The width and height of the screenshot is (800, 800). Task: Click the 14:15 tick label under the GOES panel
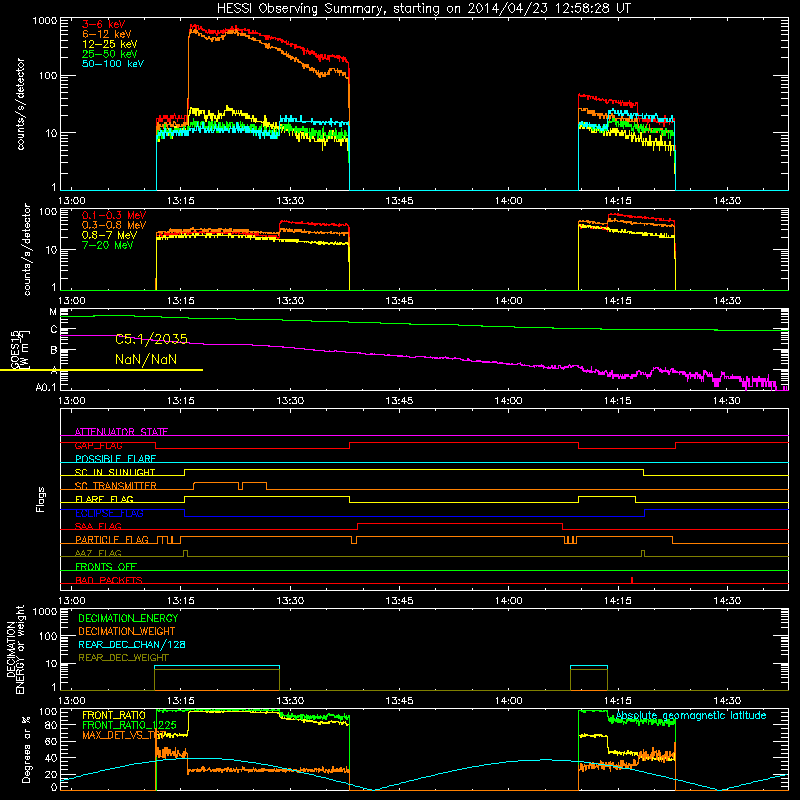pyautogui.click(x=617, y=401)
